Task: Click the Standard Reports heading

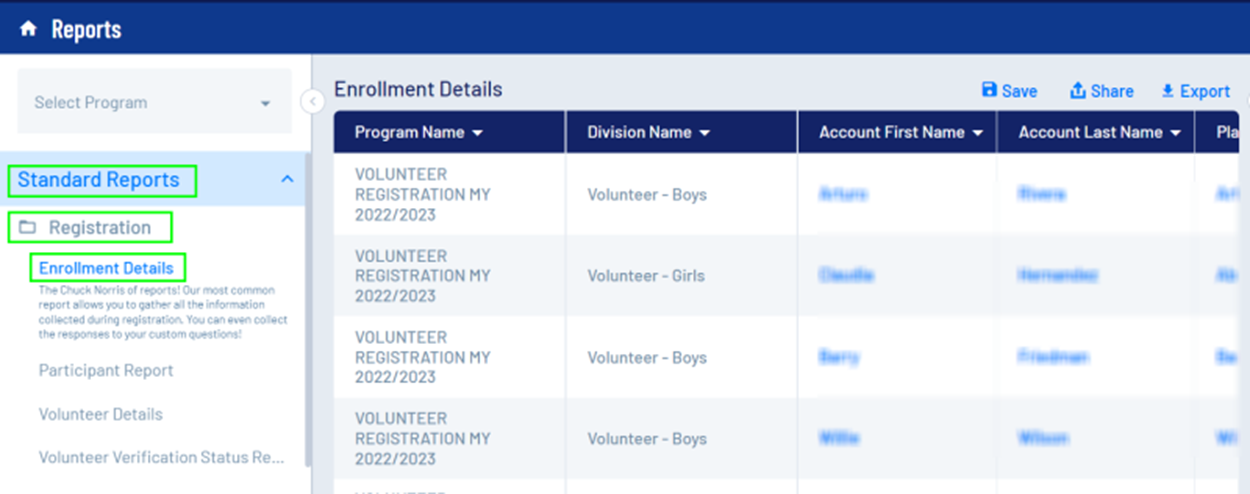Action: click(99, 180)
